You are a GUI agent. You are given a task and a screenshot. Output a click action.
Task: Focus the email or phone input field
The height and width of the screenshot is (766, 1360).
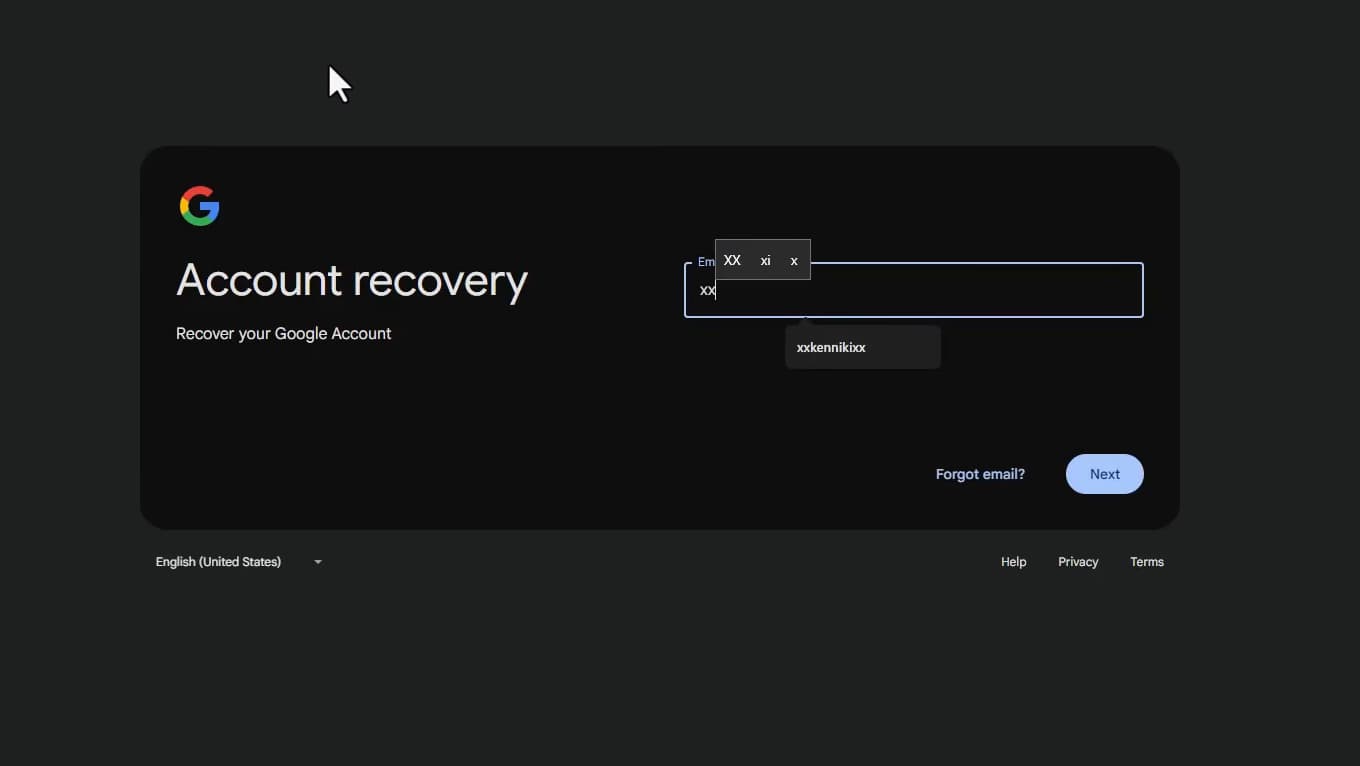[913, 290]
